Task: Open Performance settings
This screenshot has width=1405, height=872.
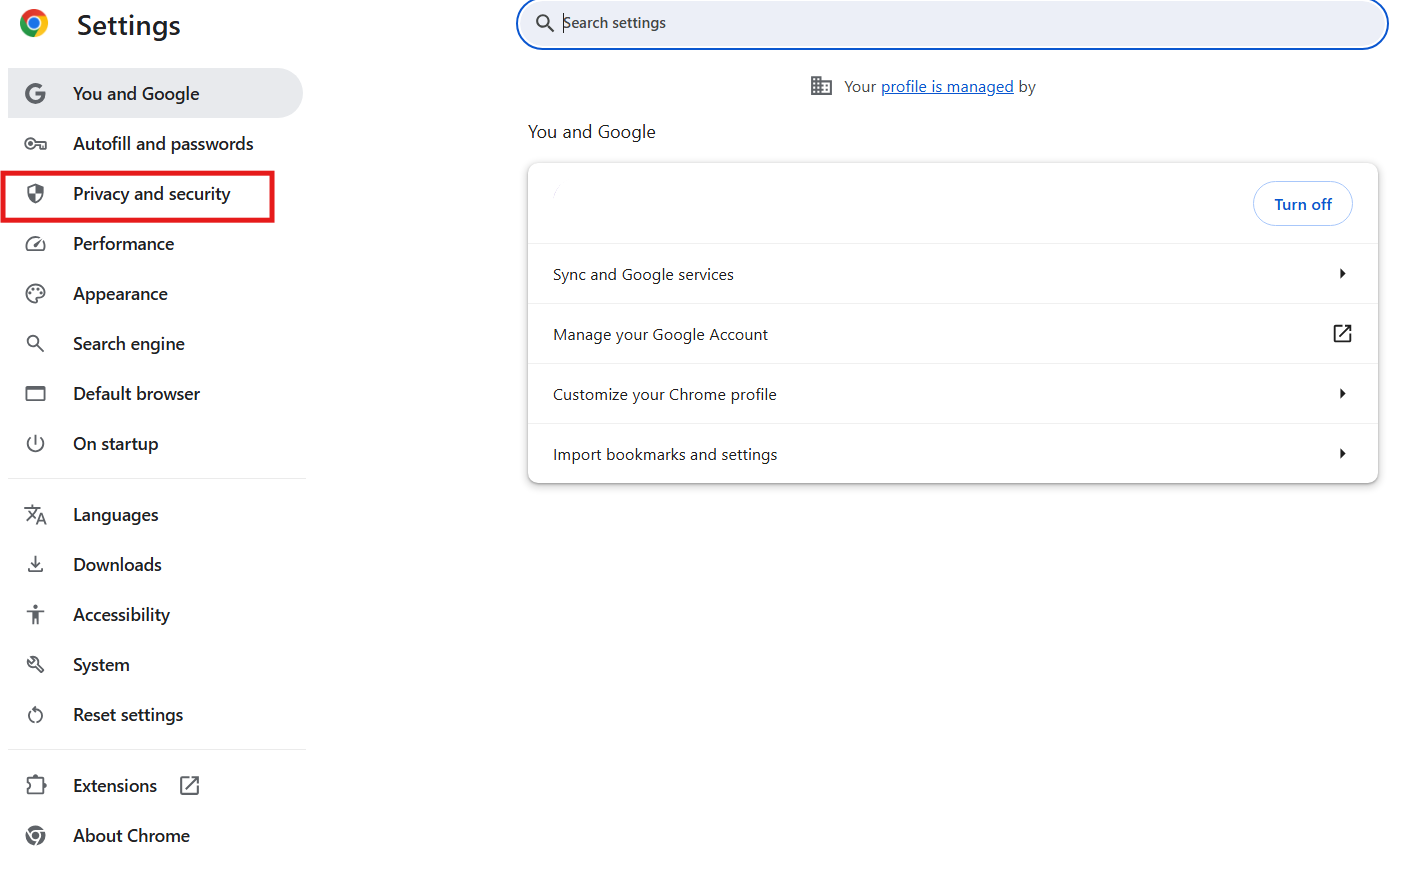Action: coord(155,244)
